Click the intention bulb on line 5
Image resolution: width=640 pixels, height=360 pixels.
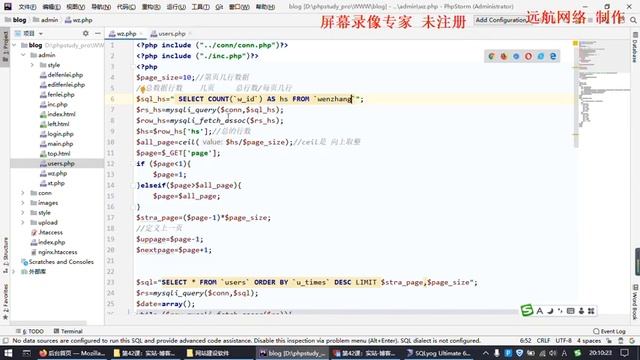(x=142, y=89)
